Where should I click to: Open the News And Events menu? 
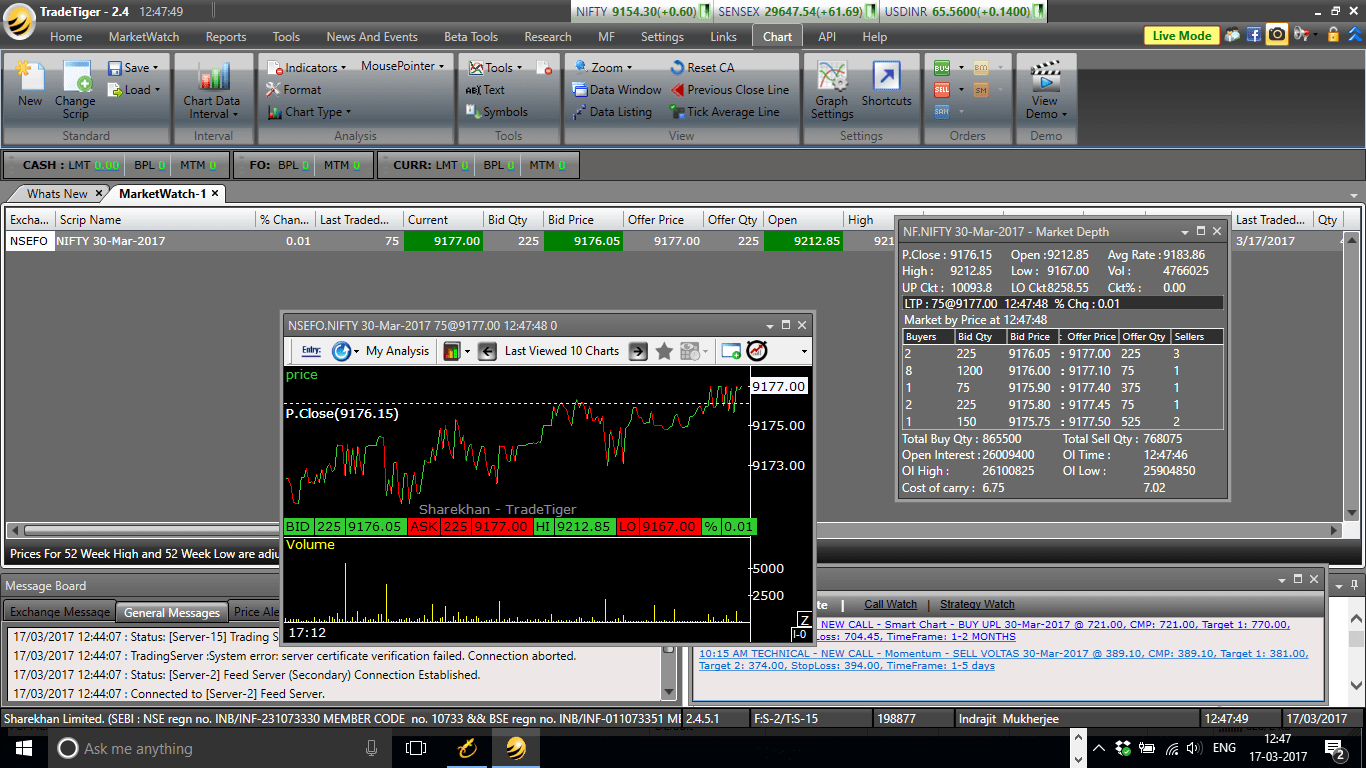pyautogui.click(x=372, y=36)
